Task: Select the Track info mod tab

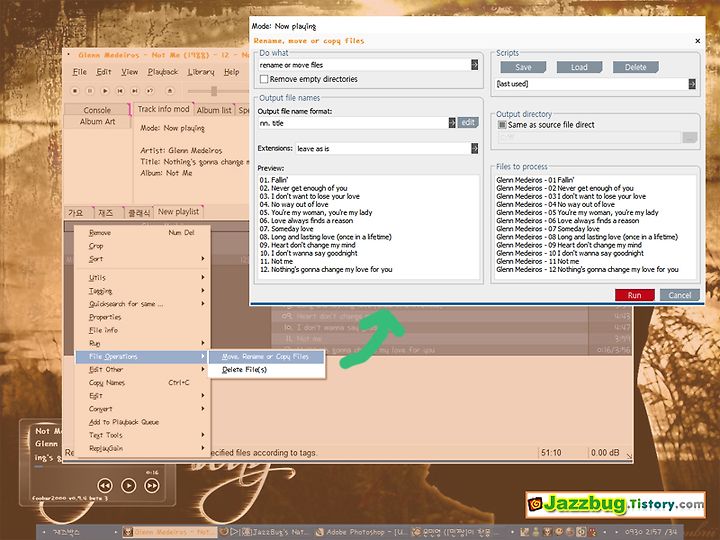Action: [163, 109]
